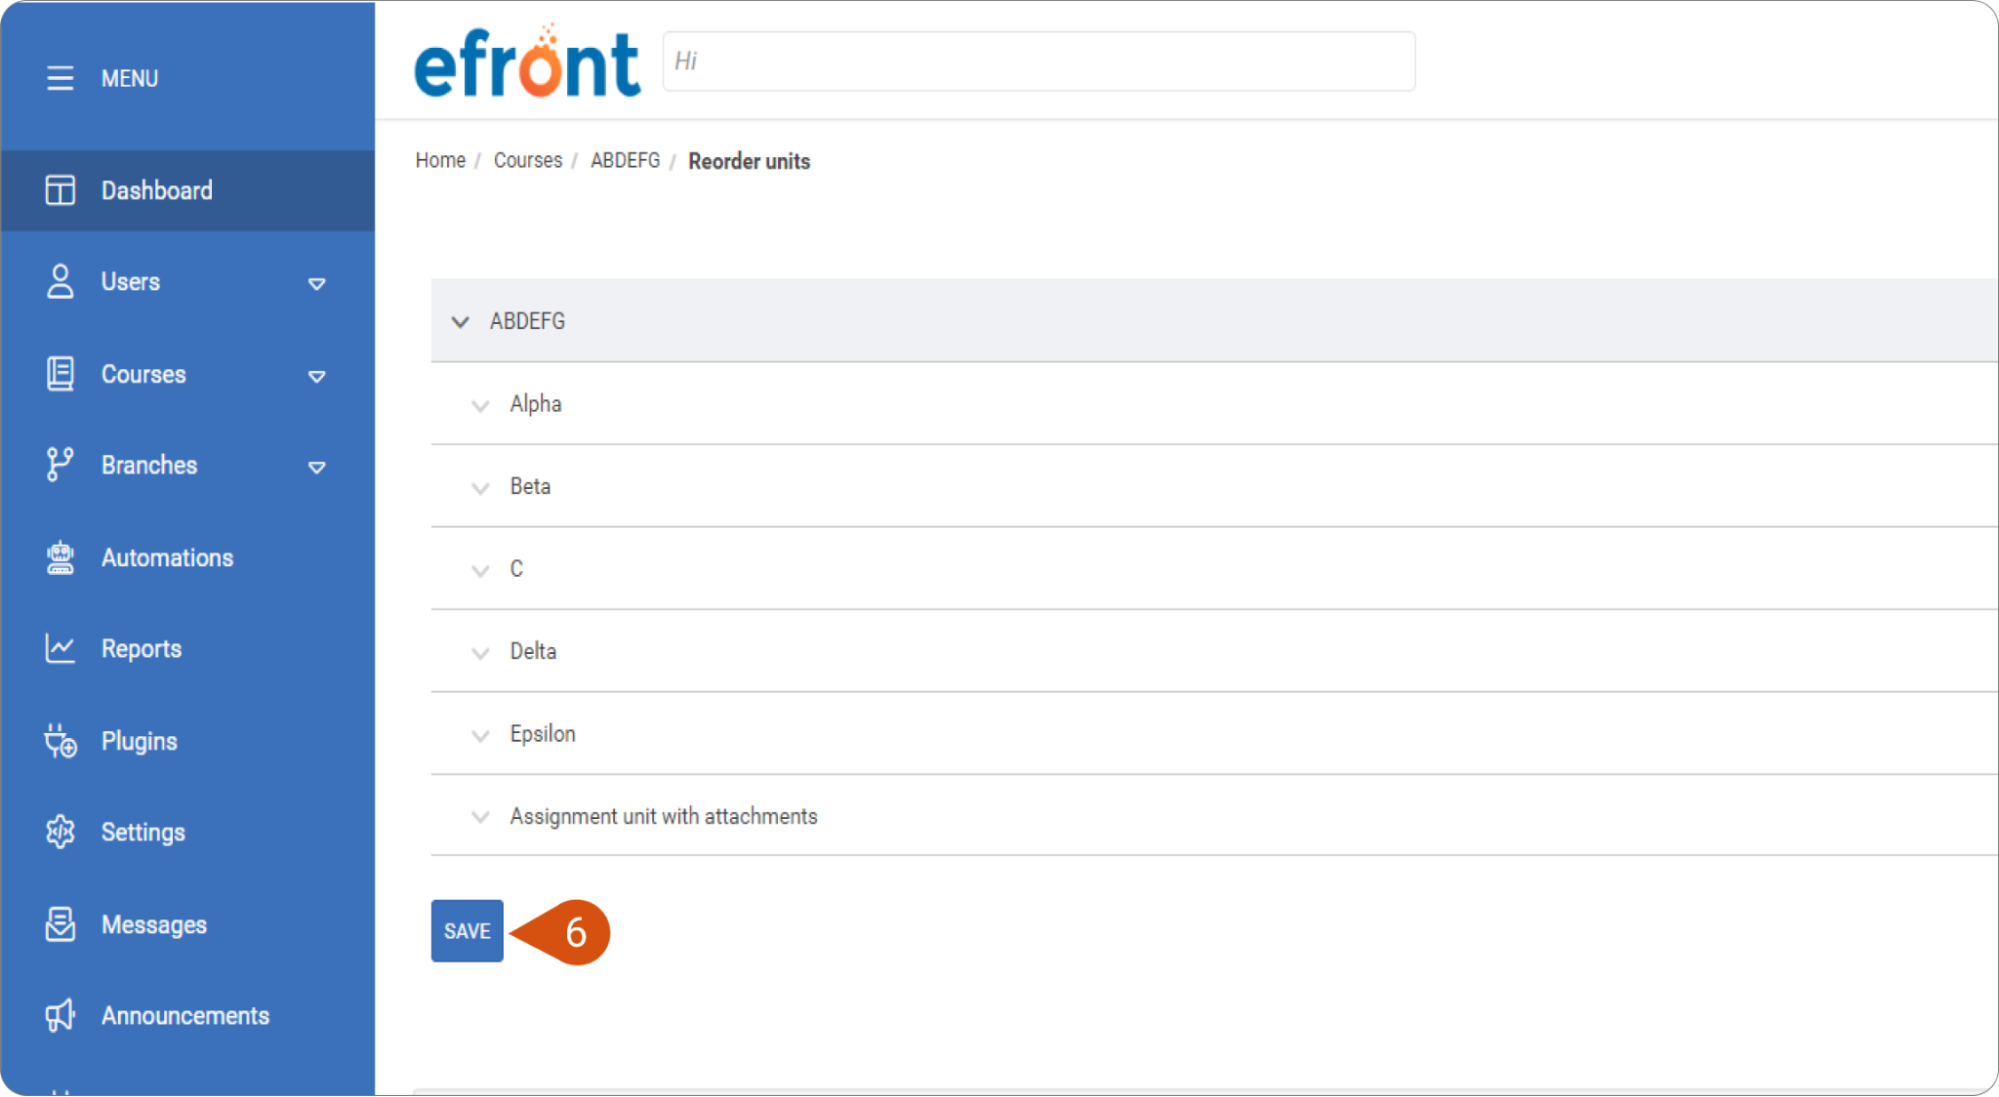Screen dimensions: 1999x1097
Task: Click the hamburger menu icon
Action: 60,78
